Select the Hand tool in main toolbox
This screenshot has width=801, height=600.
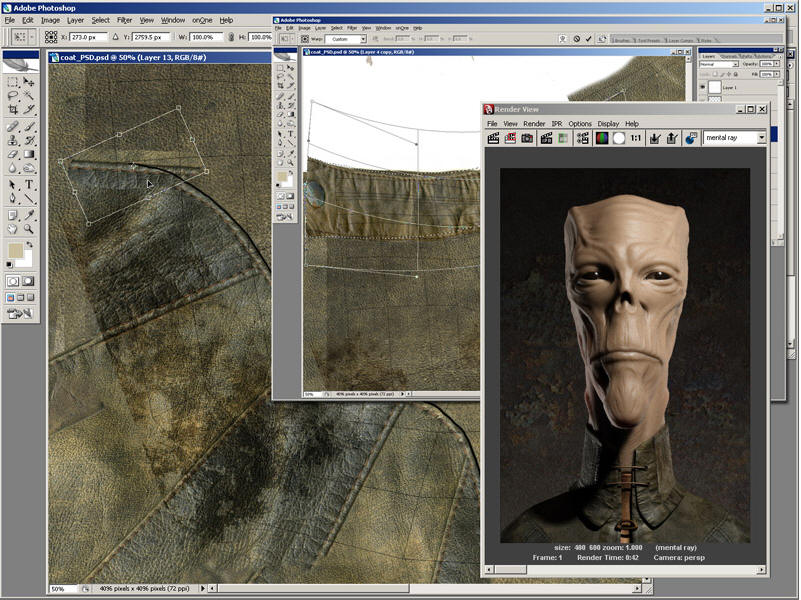[13, 229]
